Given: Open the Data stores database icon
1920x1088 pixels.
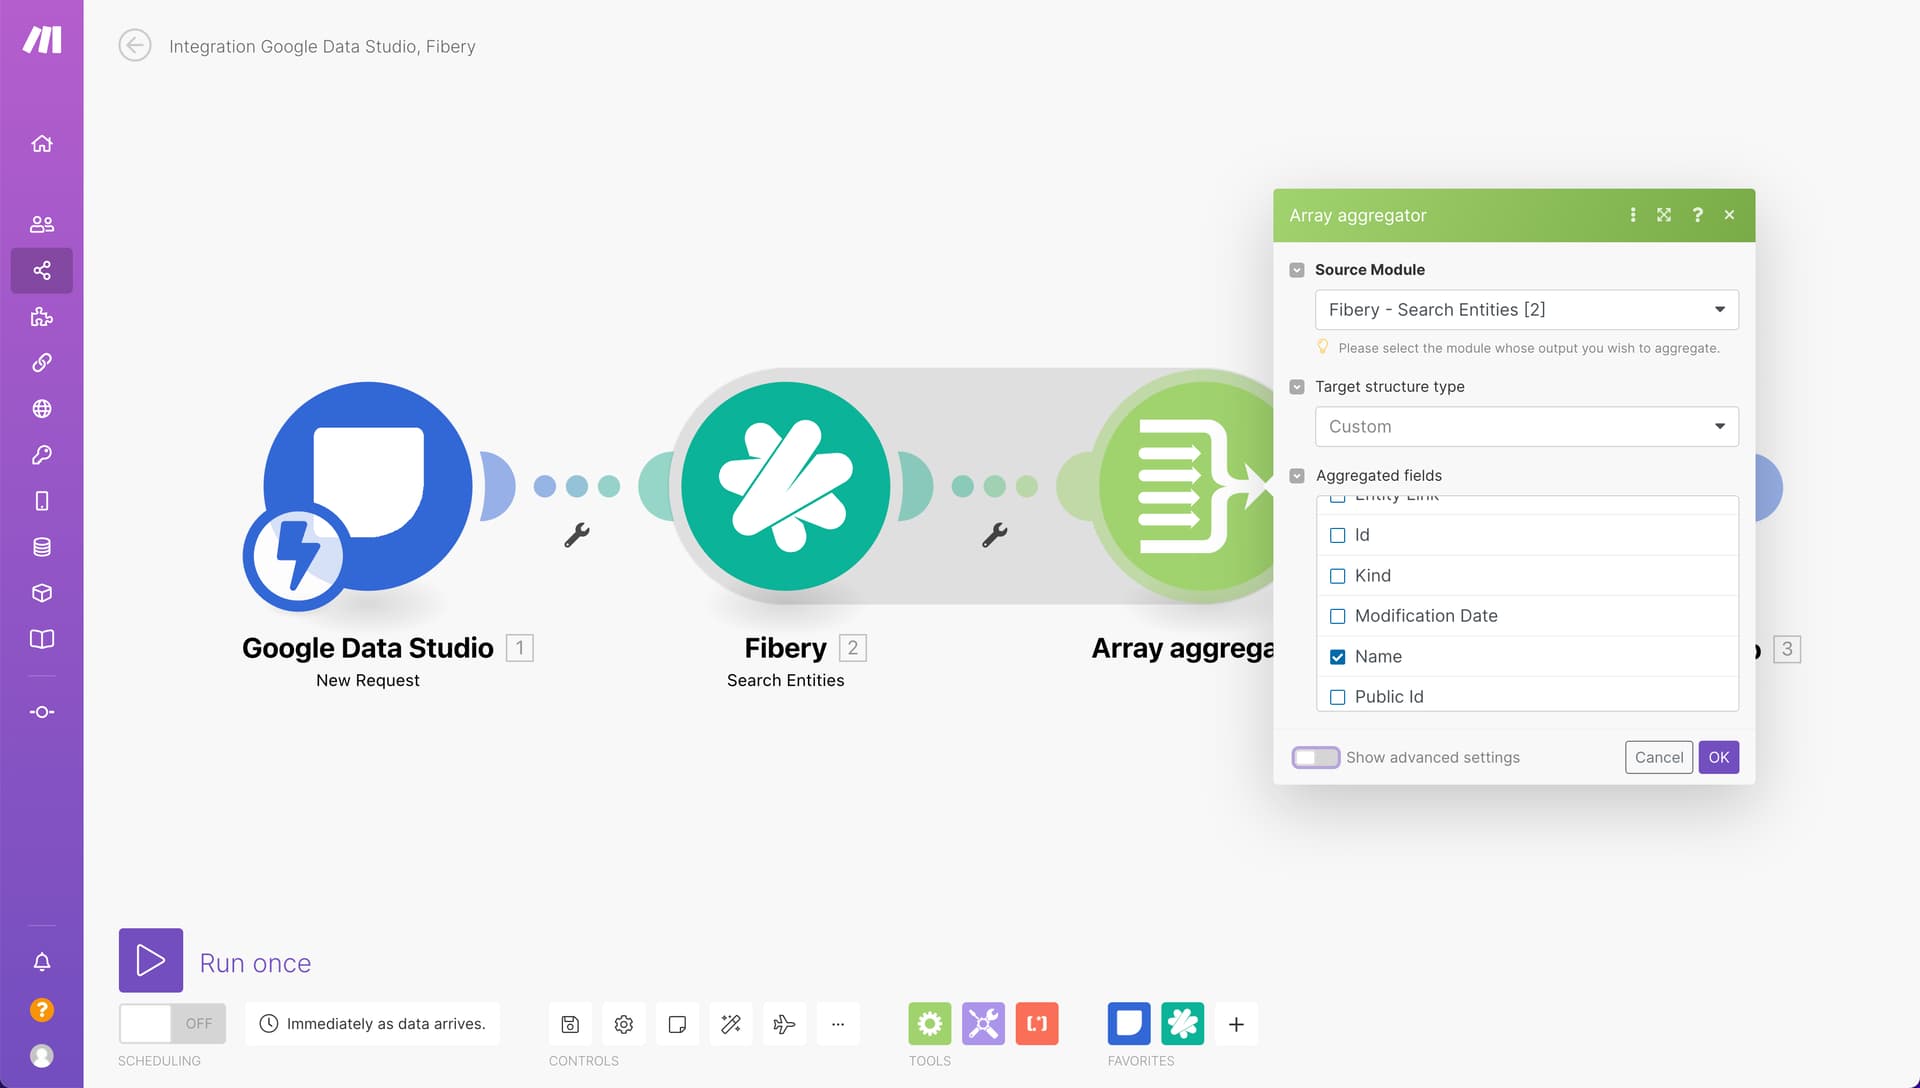Looking at the screenshot, I should (42, 547).
